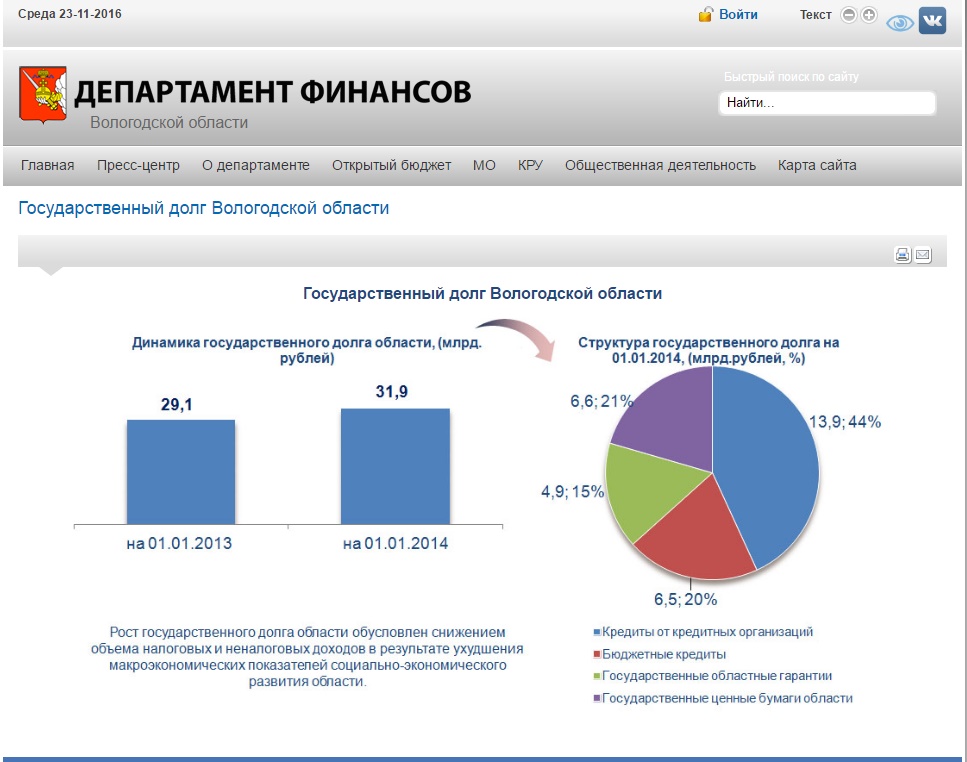Click the Департамент финансов site title
967x762 pixels.
click(x=272, y=92)
